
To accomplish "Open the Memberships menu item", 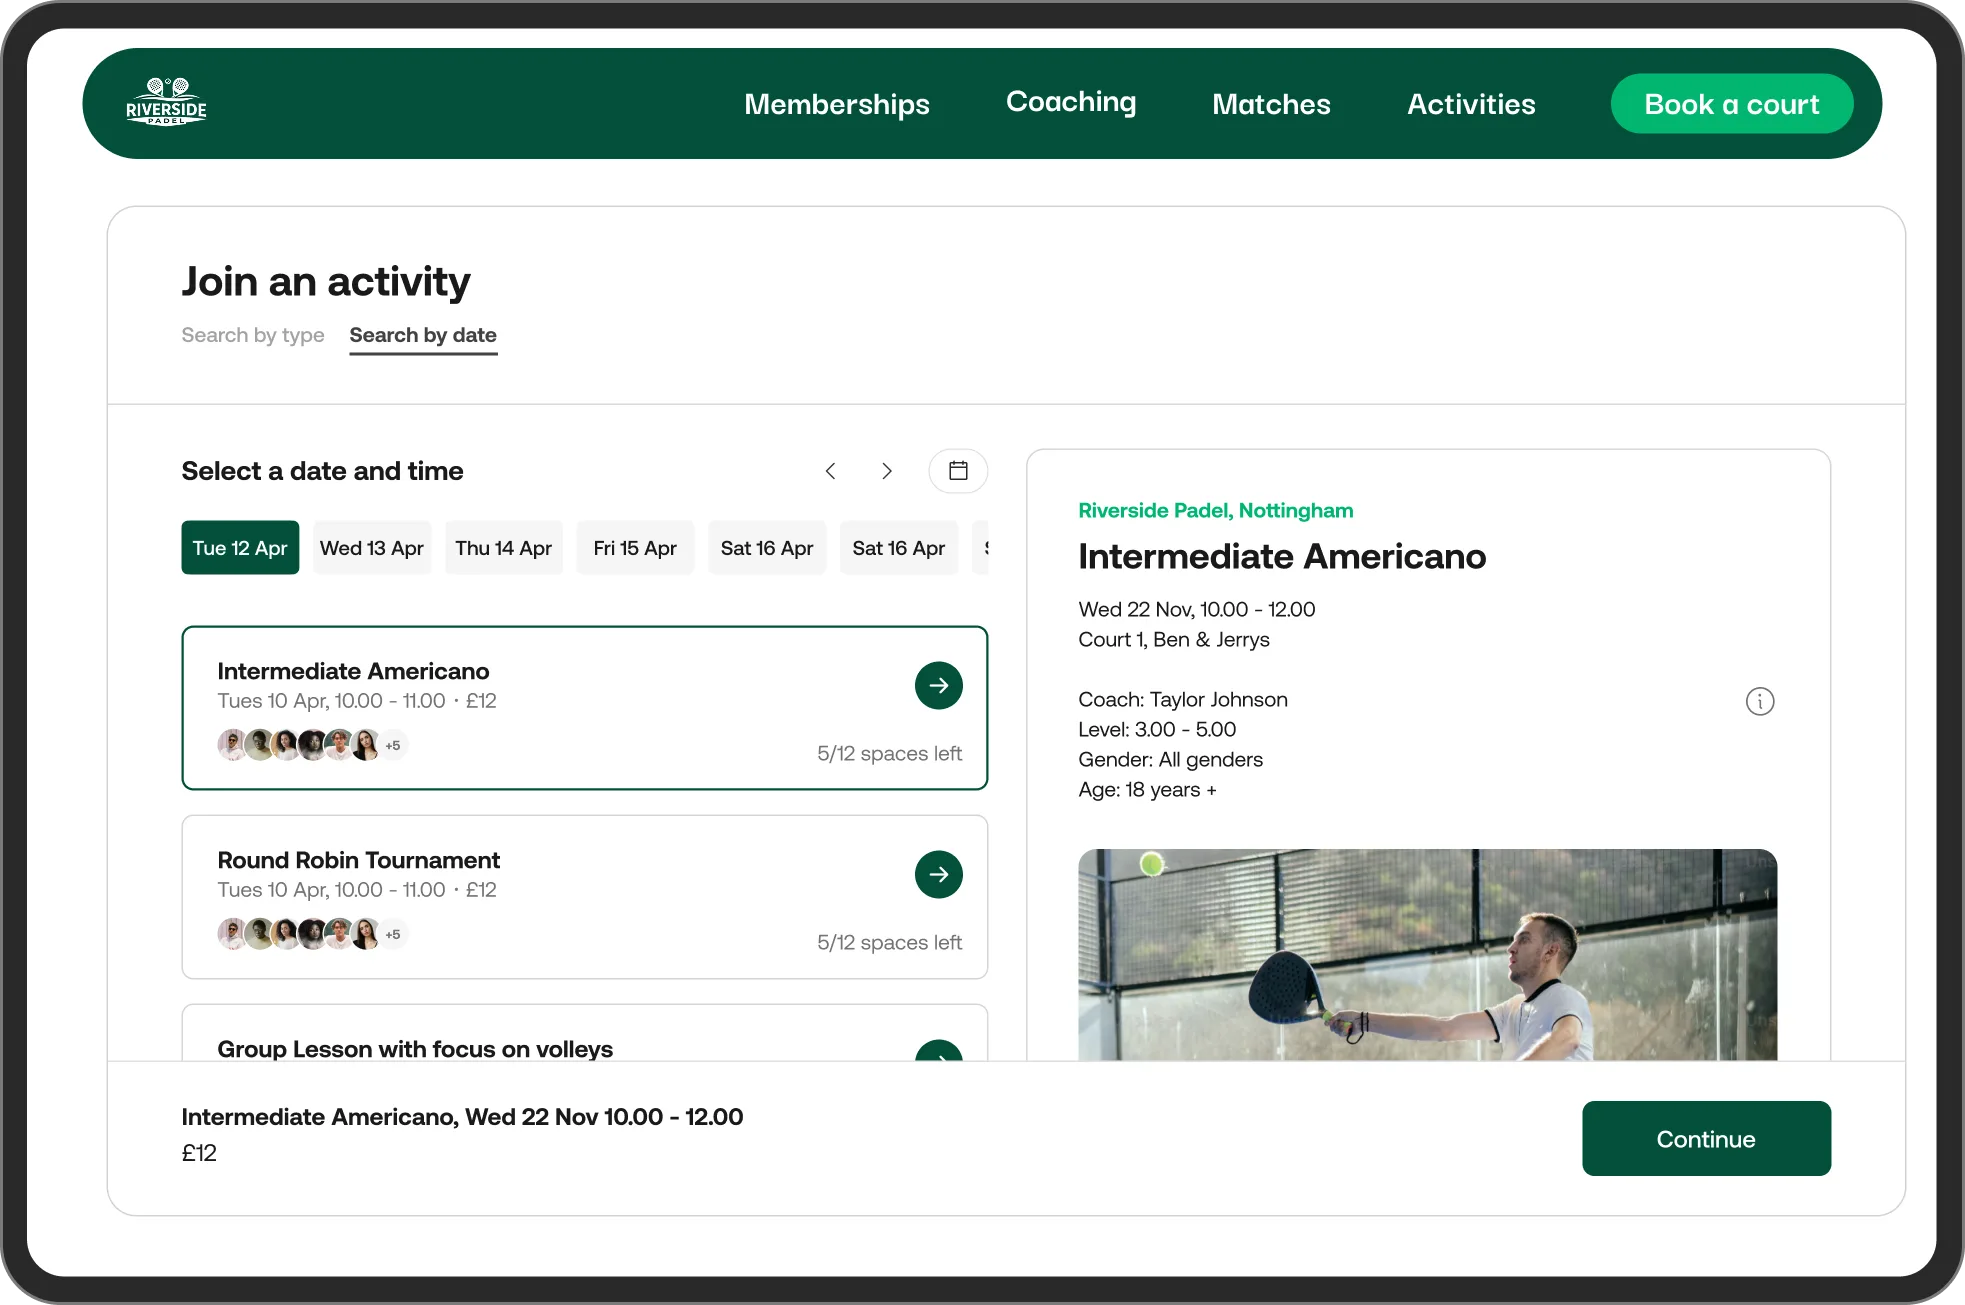I will pyautogui.click(x=836, y=104).
